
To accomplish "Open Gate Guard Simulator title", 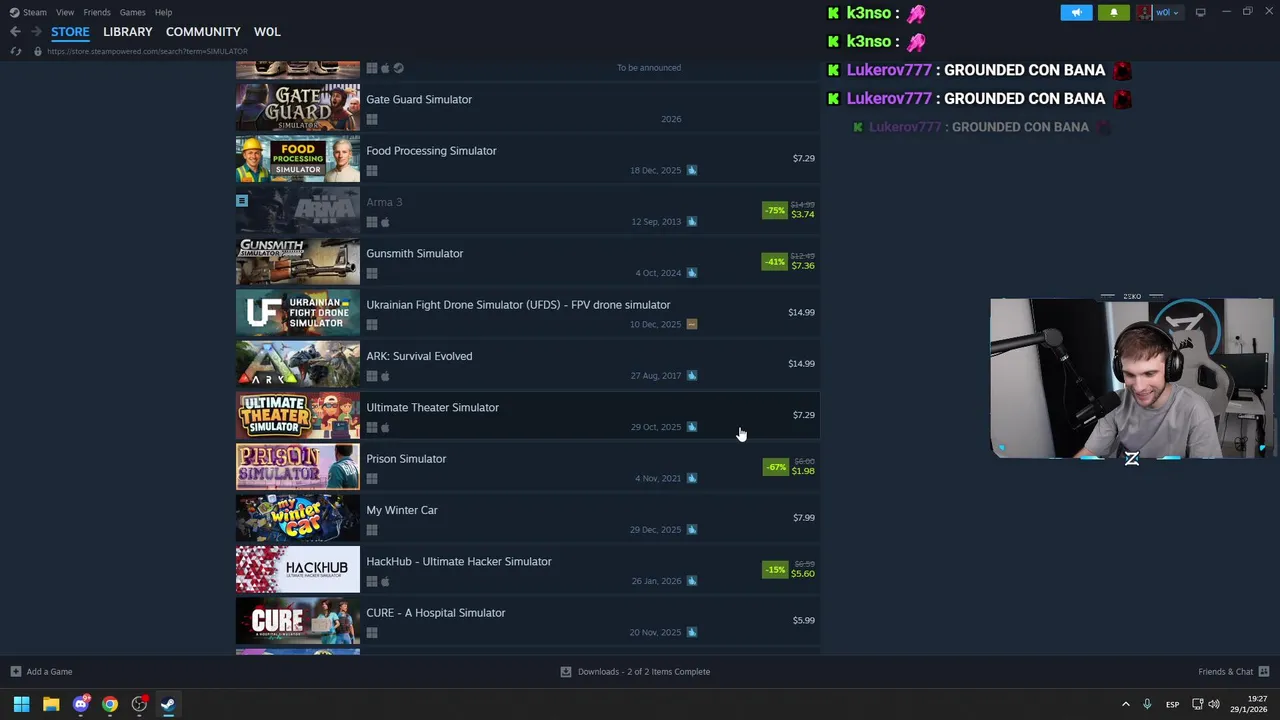I will click(419, 99).
